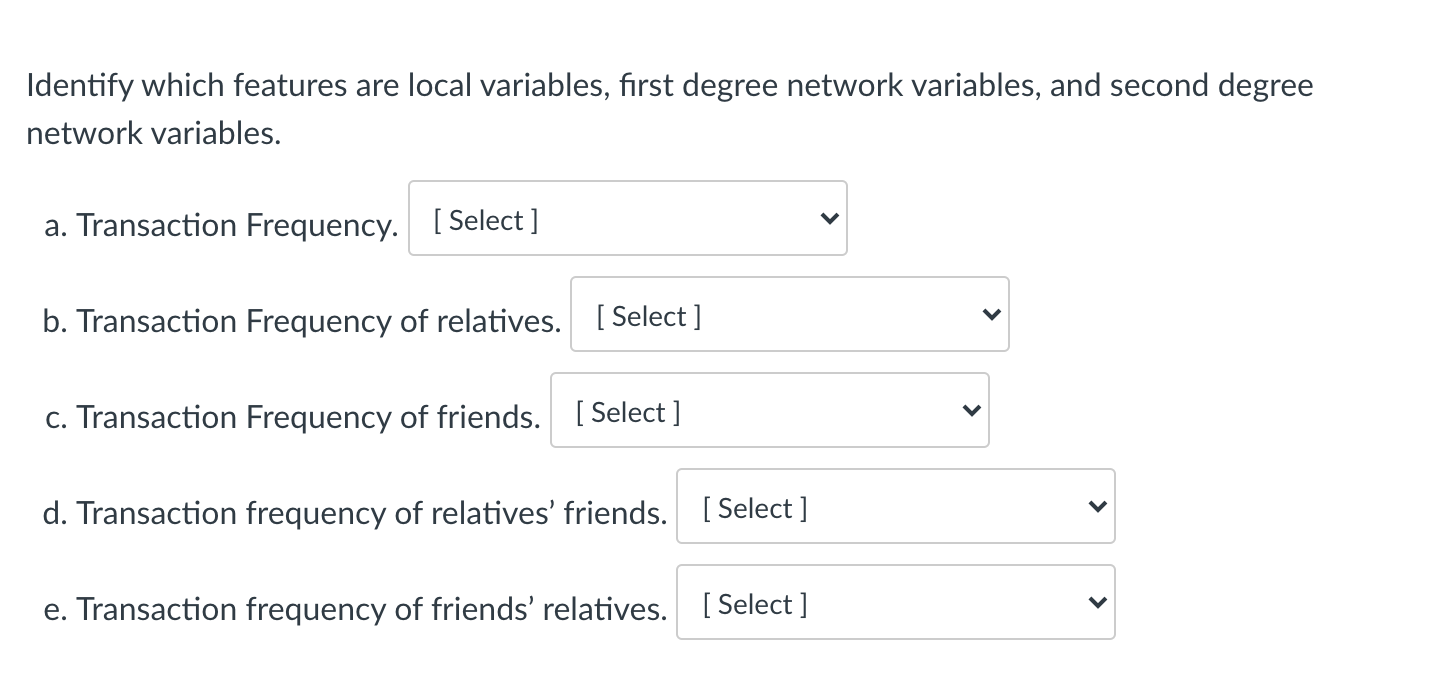The height and width of the screenshot is (700, 1440).
Task: Click the [Select] placeholder text in option c
Action: click(x=627, y=412)
